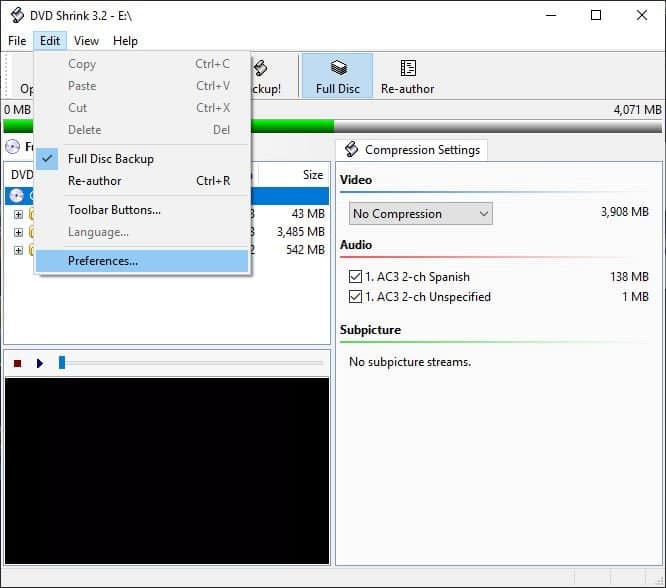The image size is (666, 588).
Task: Open the File menu
Action: (x=17, y=41)
